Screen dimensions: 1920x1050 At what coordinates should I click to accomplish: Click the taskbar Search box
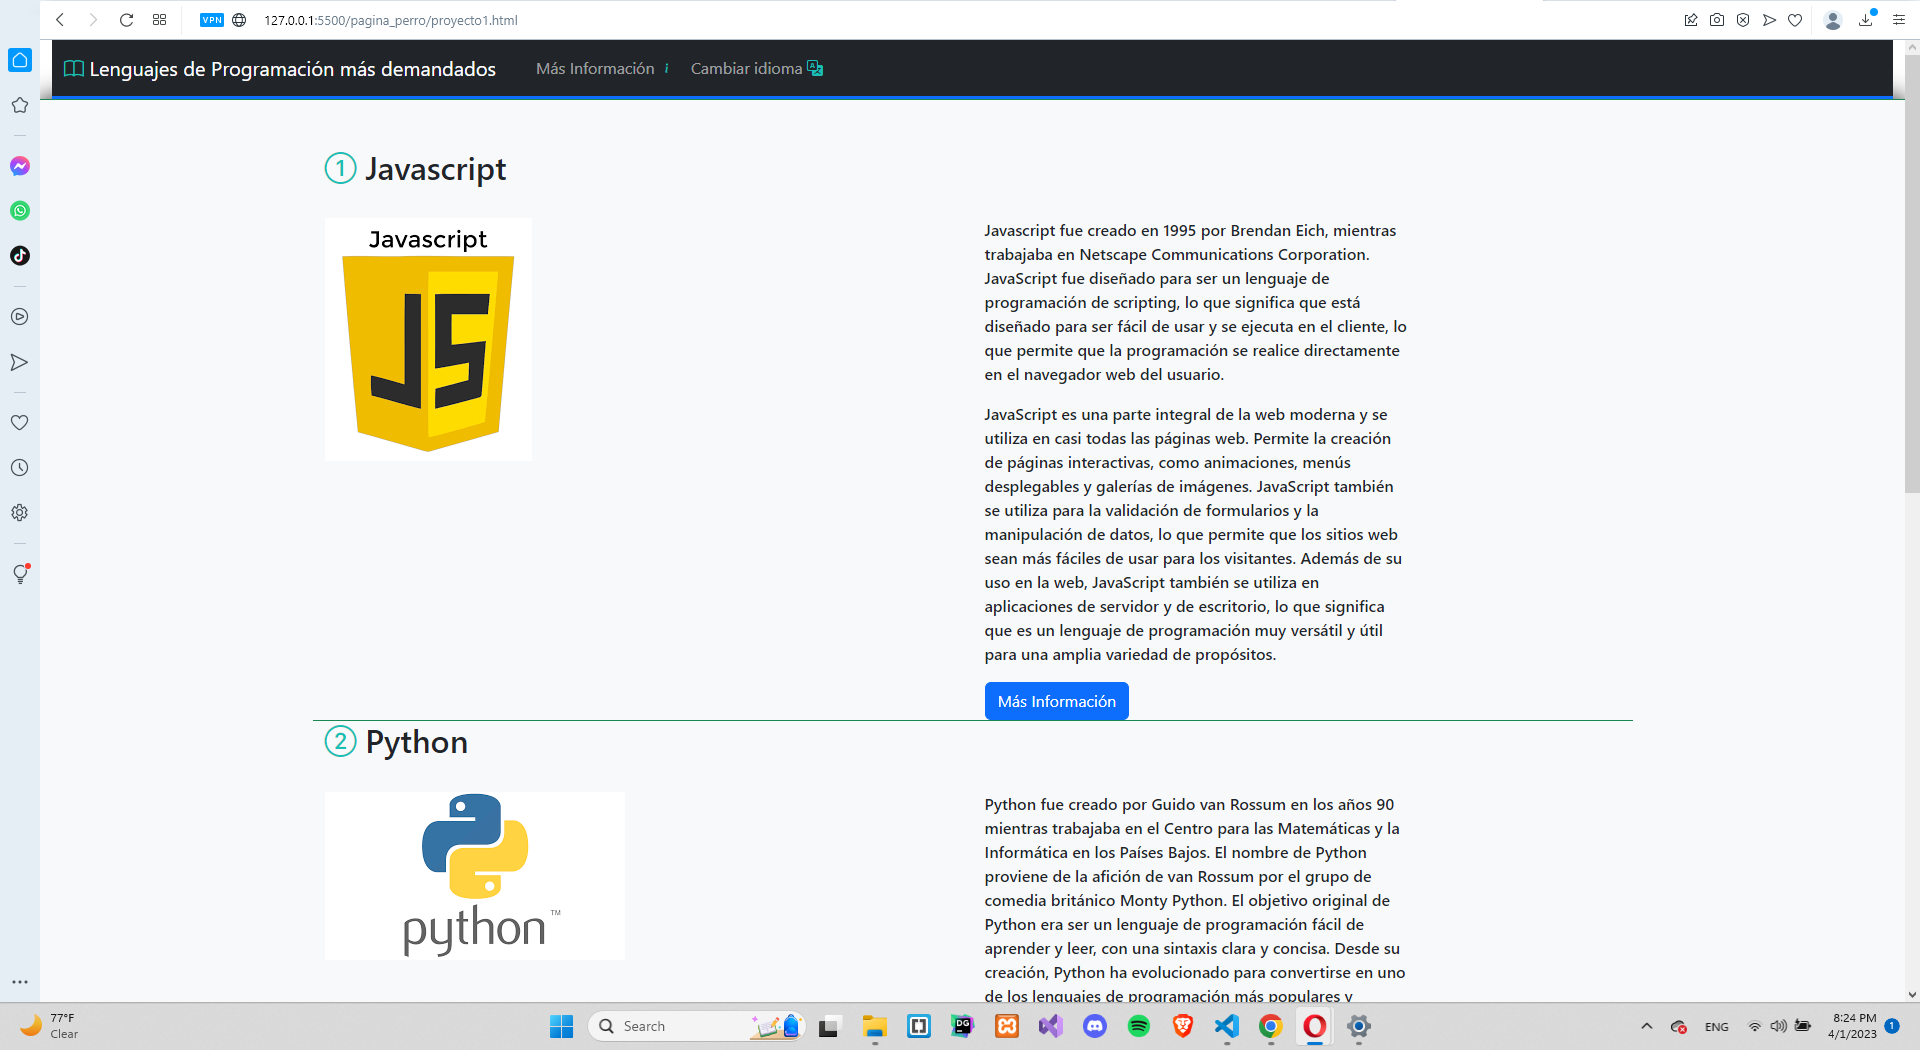[x=697, y=1026]
